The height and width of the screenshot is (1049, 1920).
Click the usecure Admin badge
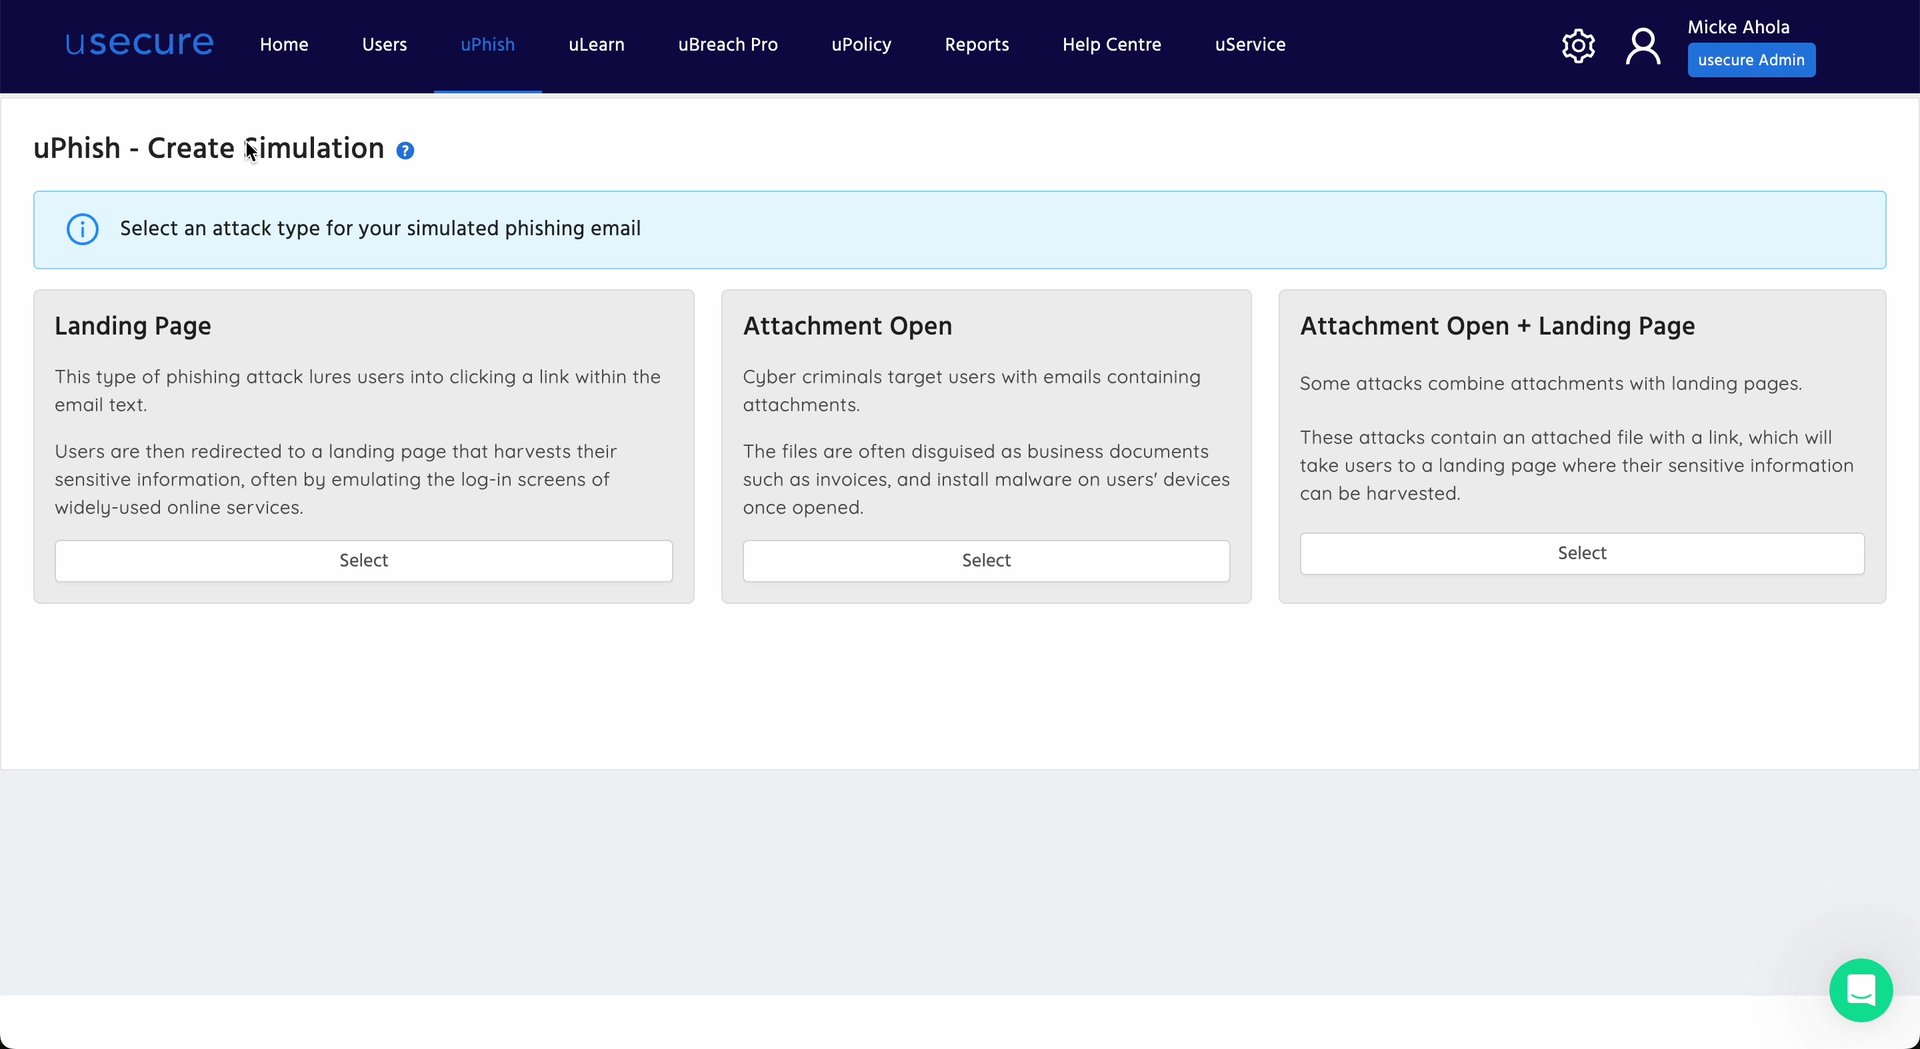click(1751, 60)
